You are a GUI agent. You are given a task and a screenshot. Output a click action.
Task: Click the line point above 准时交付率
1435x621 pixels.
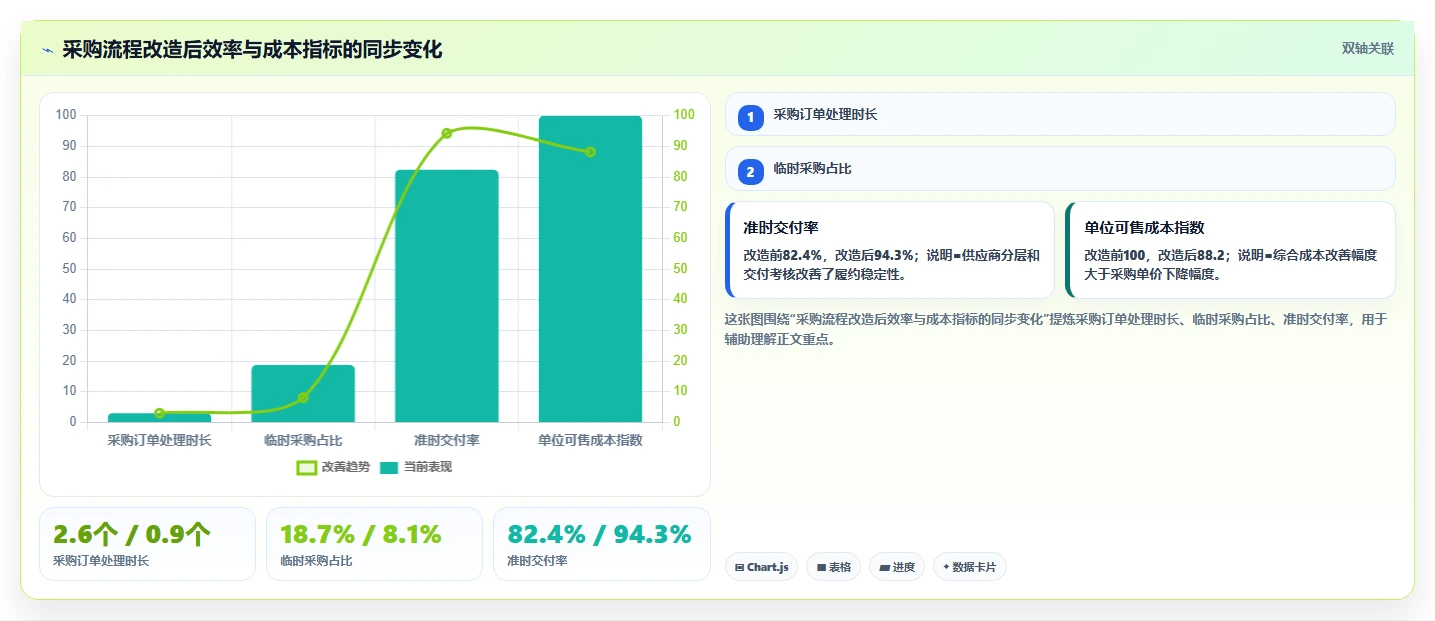447,133
